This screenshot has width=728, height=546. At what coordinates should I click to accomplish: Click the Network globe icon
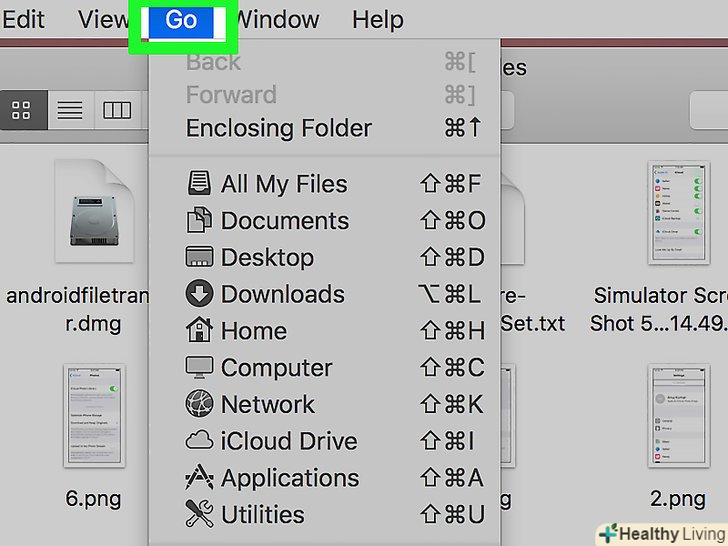199,404
